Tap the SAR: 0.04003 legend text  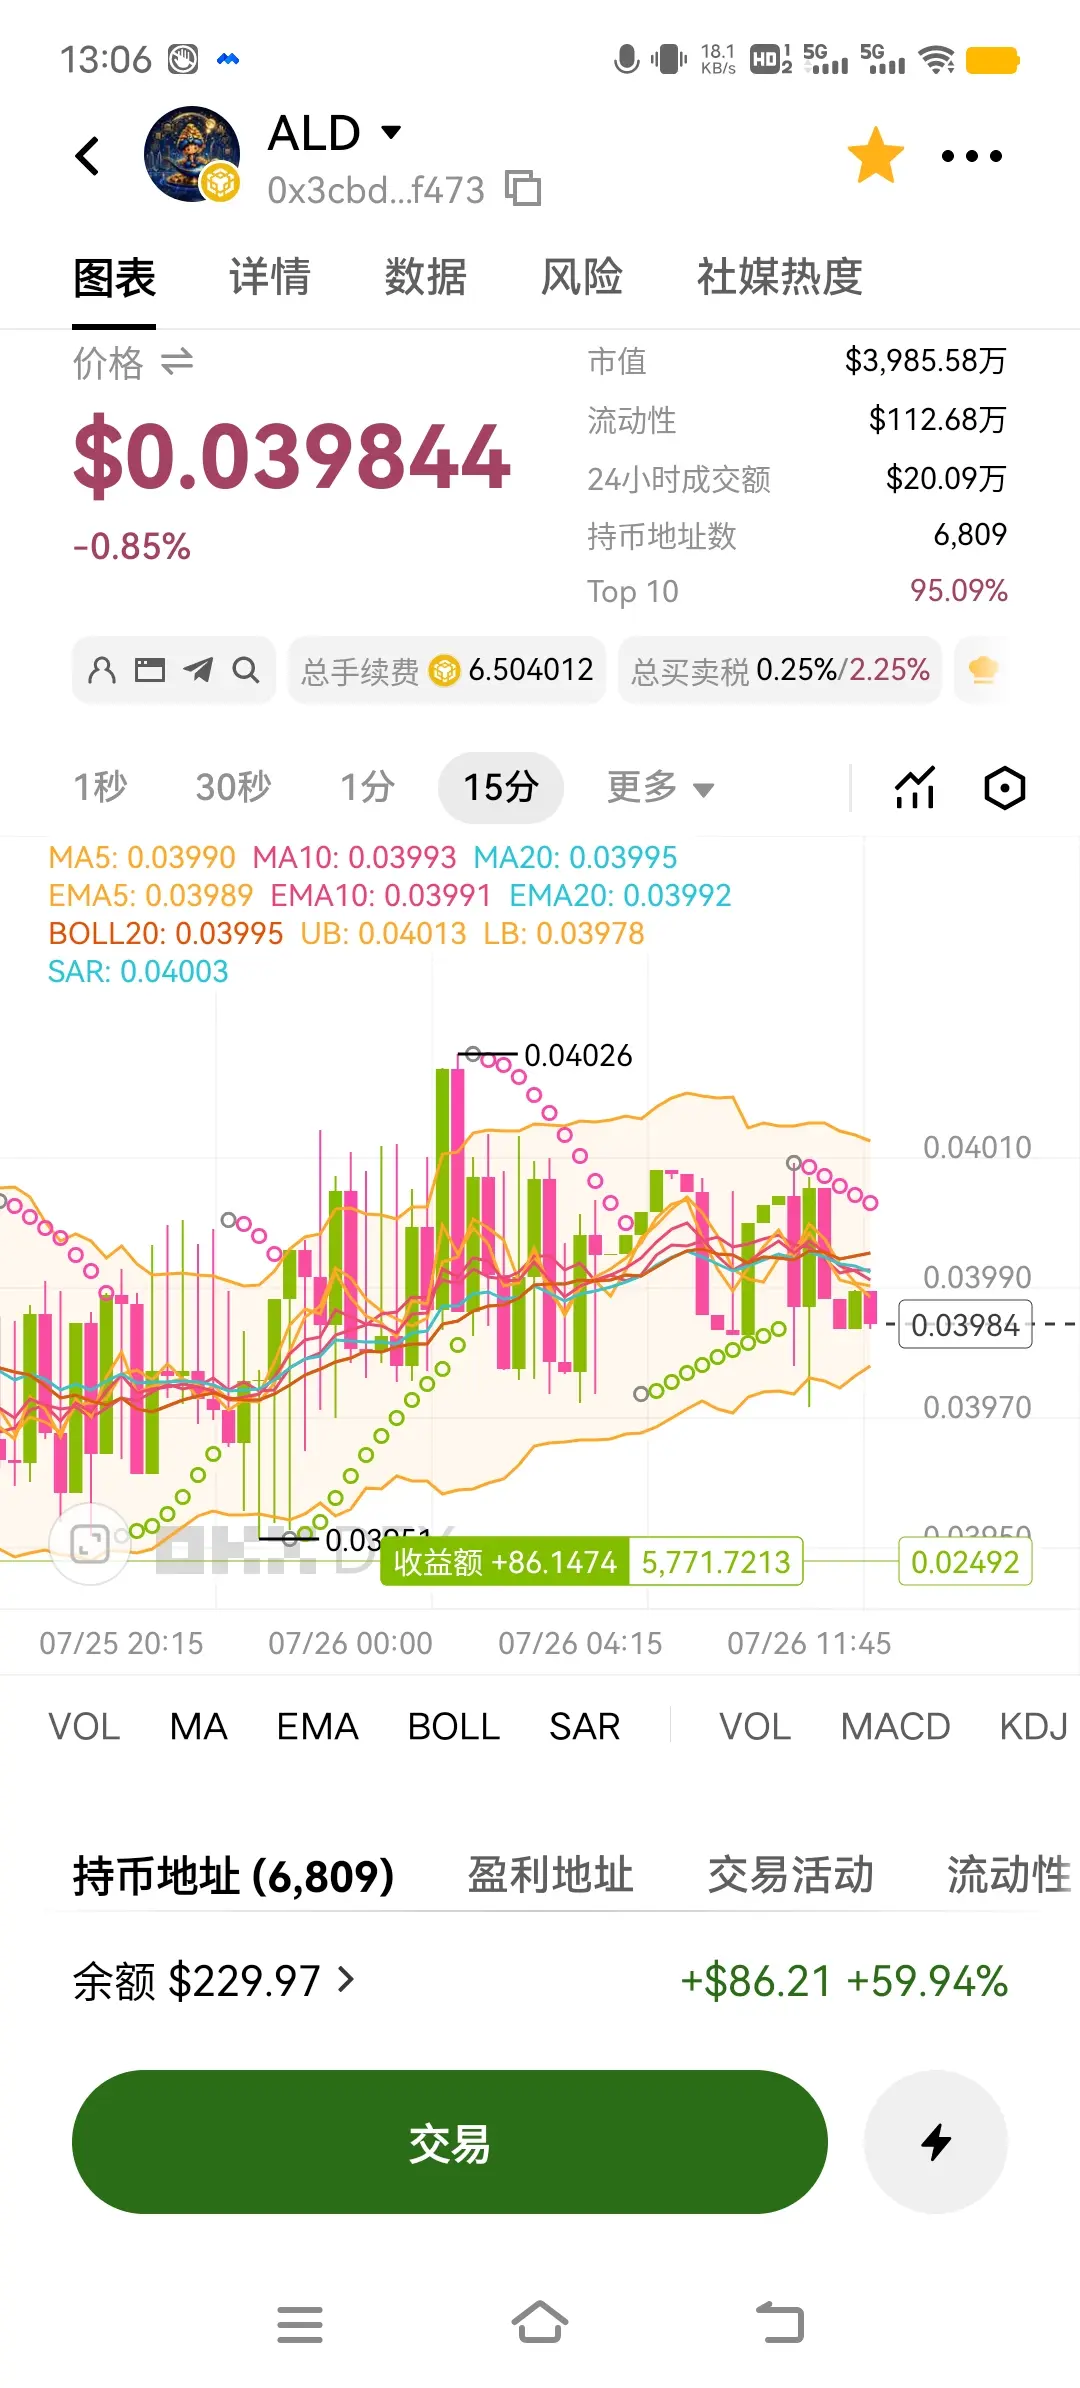pos(138,971)
